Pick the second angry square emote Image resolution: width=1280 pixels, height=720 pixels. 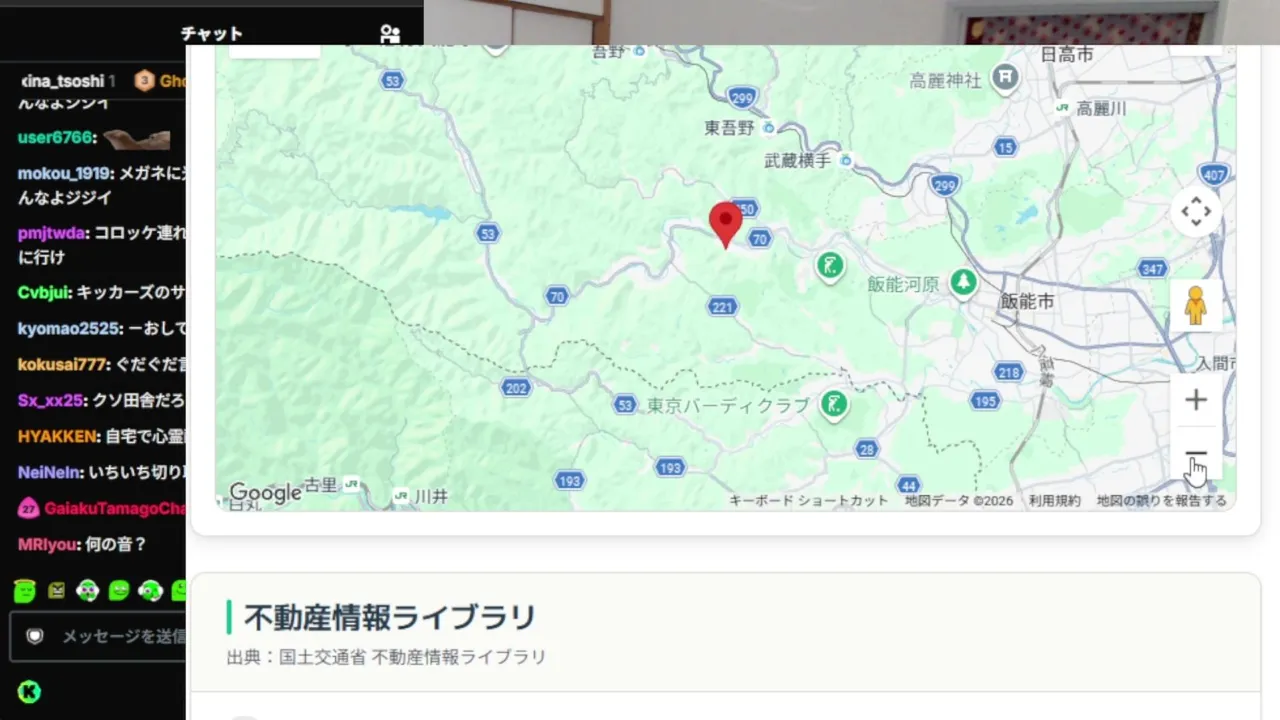pos(57,590)
